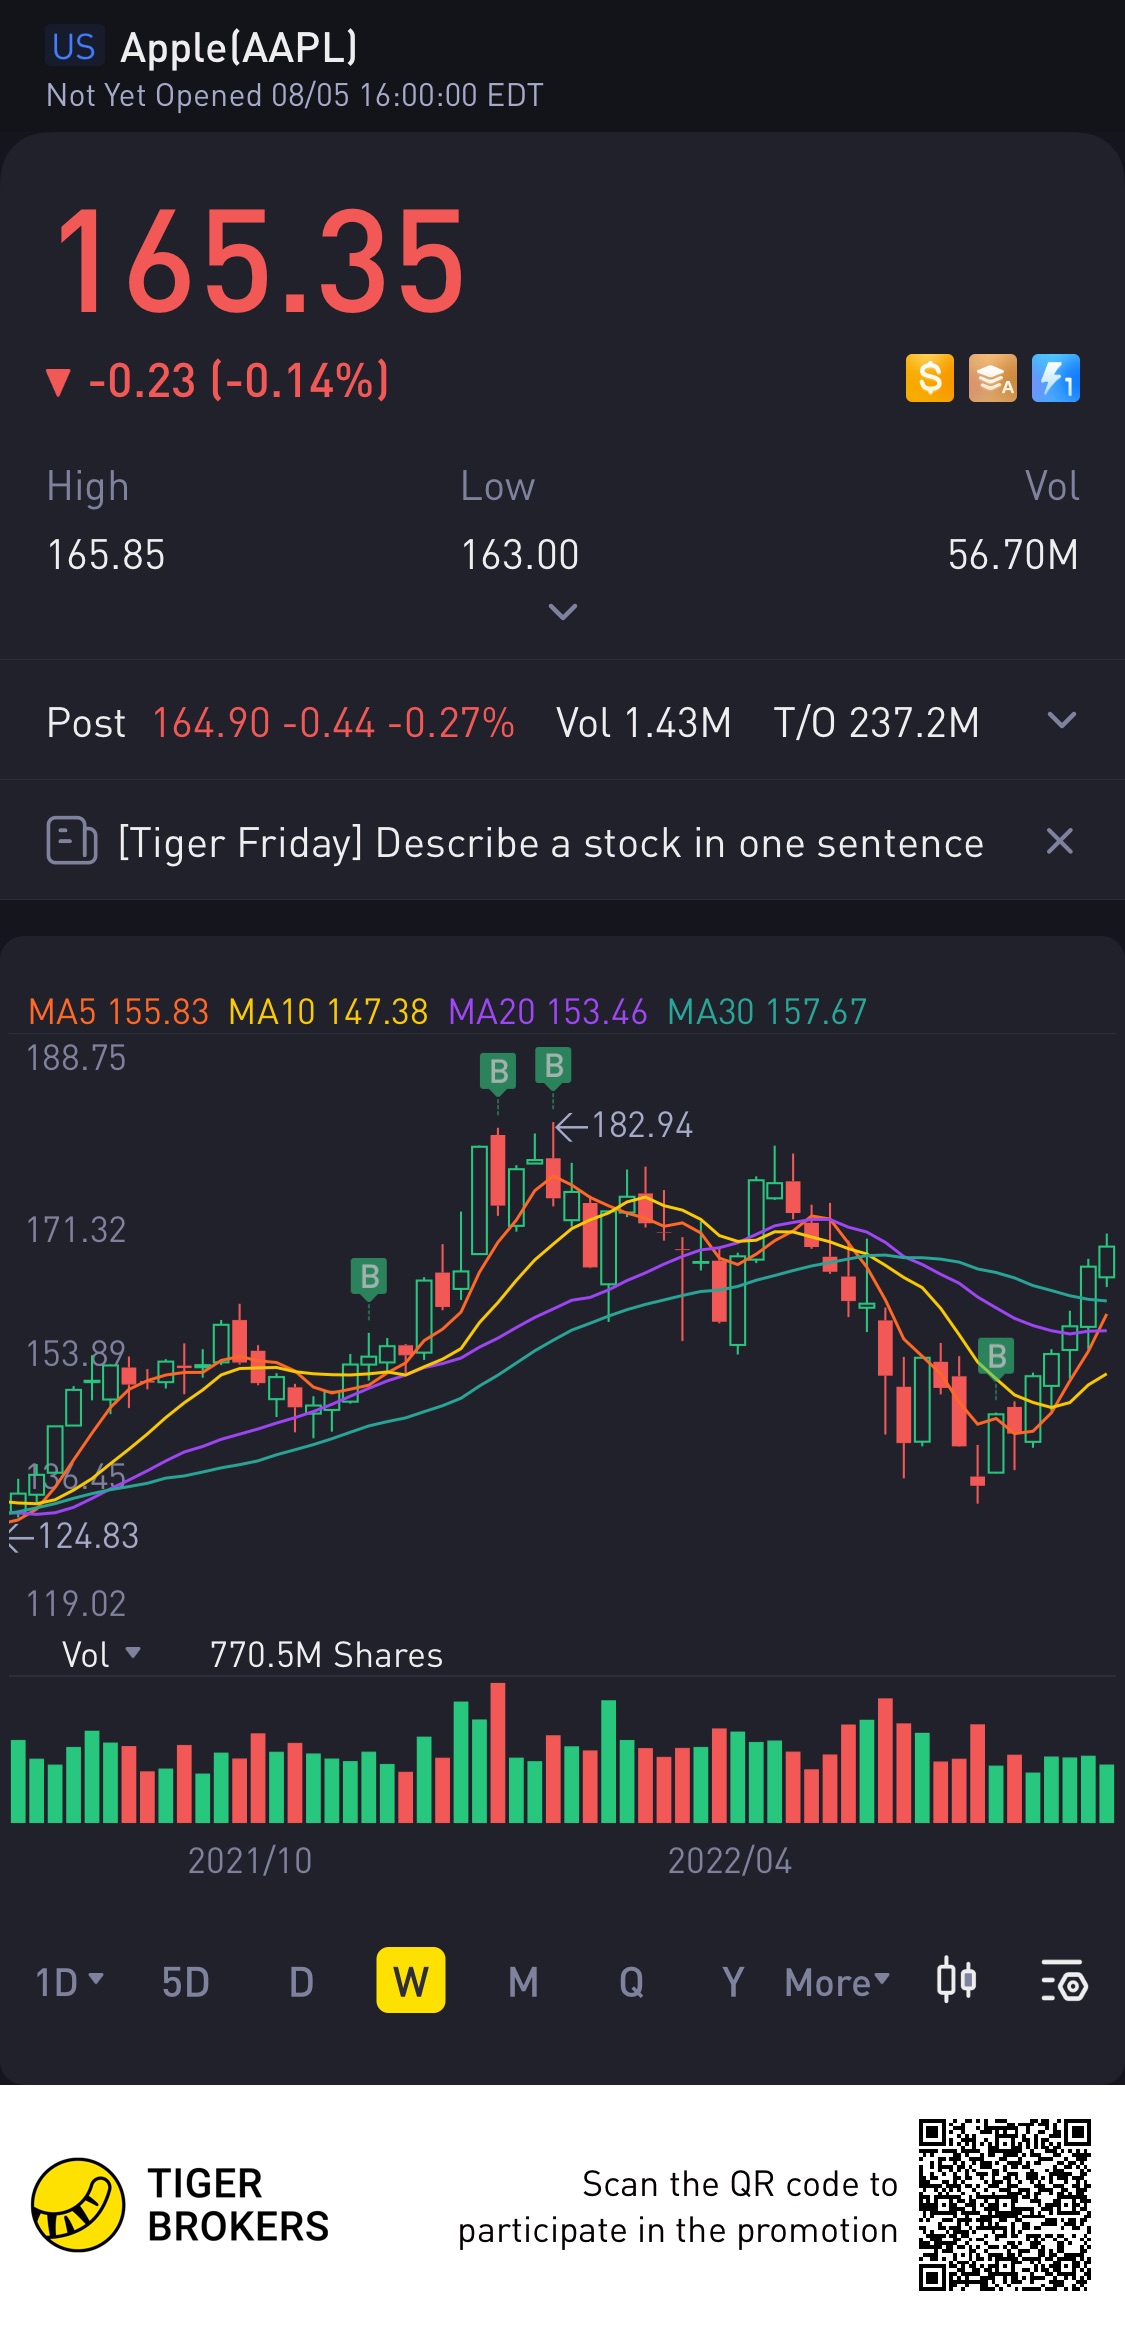1125x2325 pixels.
Task: Expand quote details chevron below Low
Action: (x=563, y=611)
